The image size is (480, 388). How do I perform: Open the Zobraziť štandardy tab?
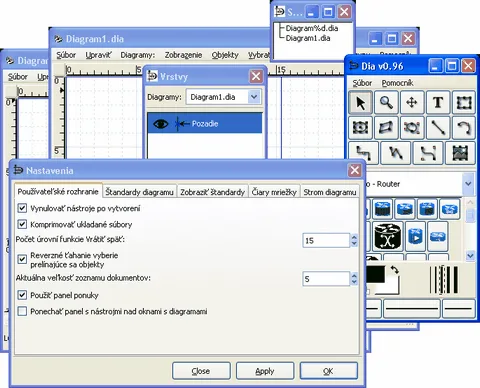point(213,192)
